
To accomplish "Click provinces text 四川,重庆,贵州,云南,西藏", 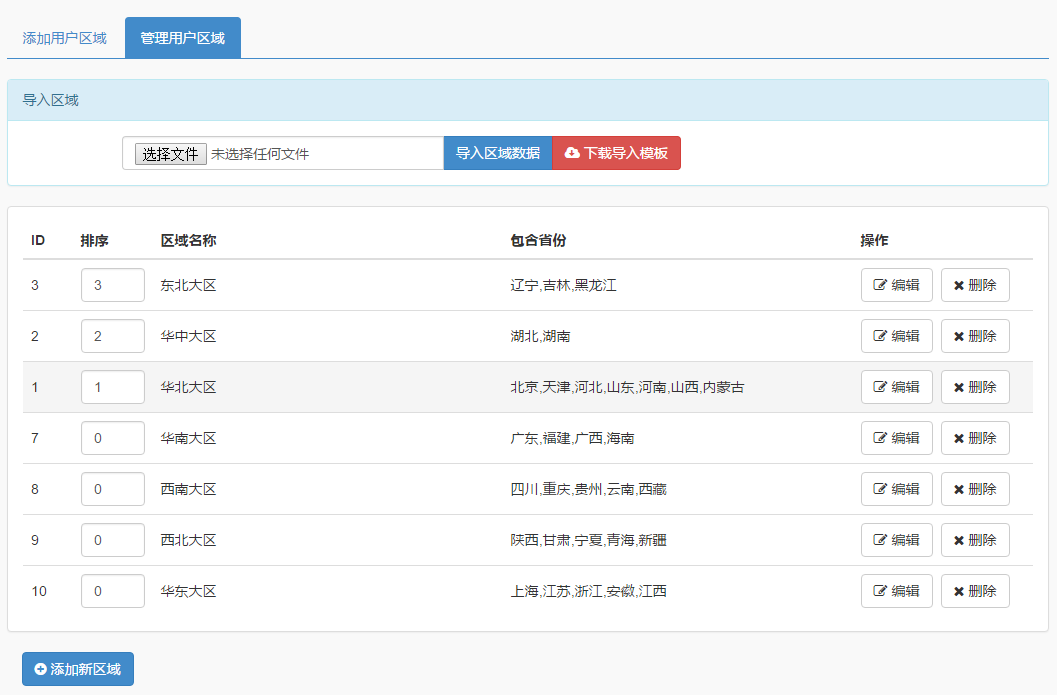I will [588, 489].
